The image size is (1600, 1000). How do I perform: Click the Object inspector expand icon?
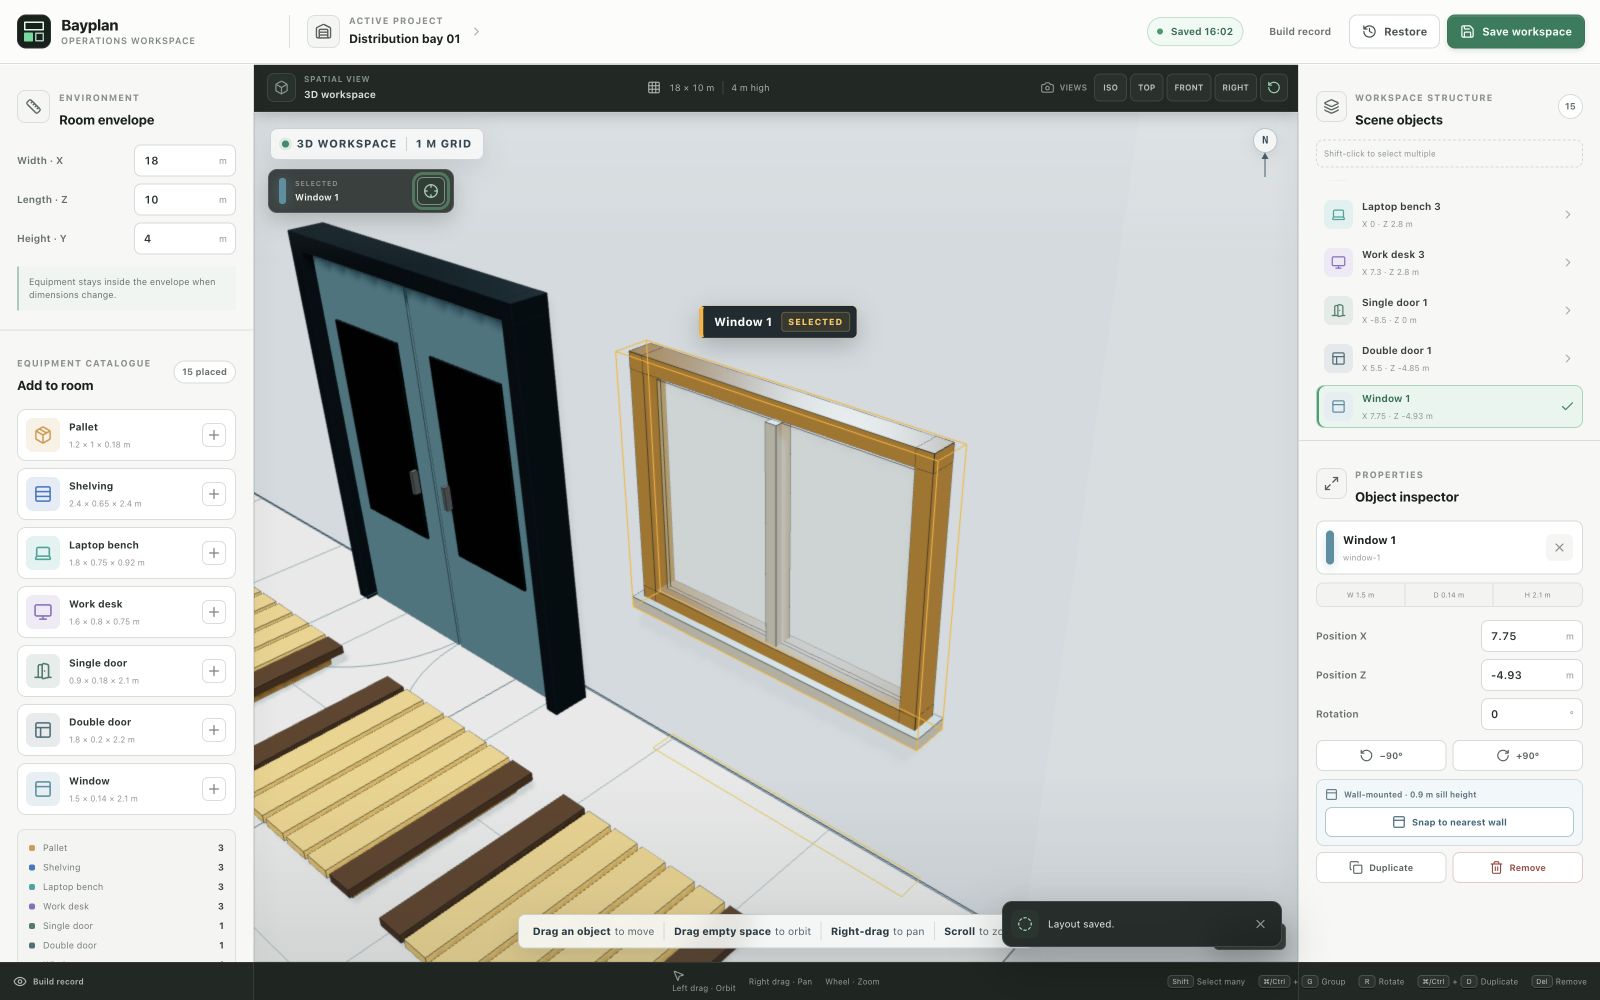(x=1331, y=484)
